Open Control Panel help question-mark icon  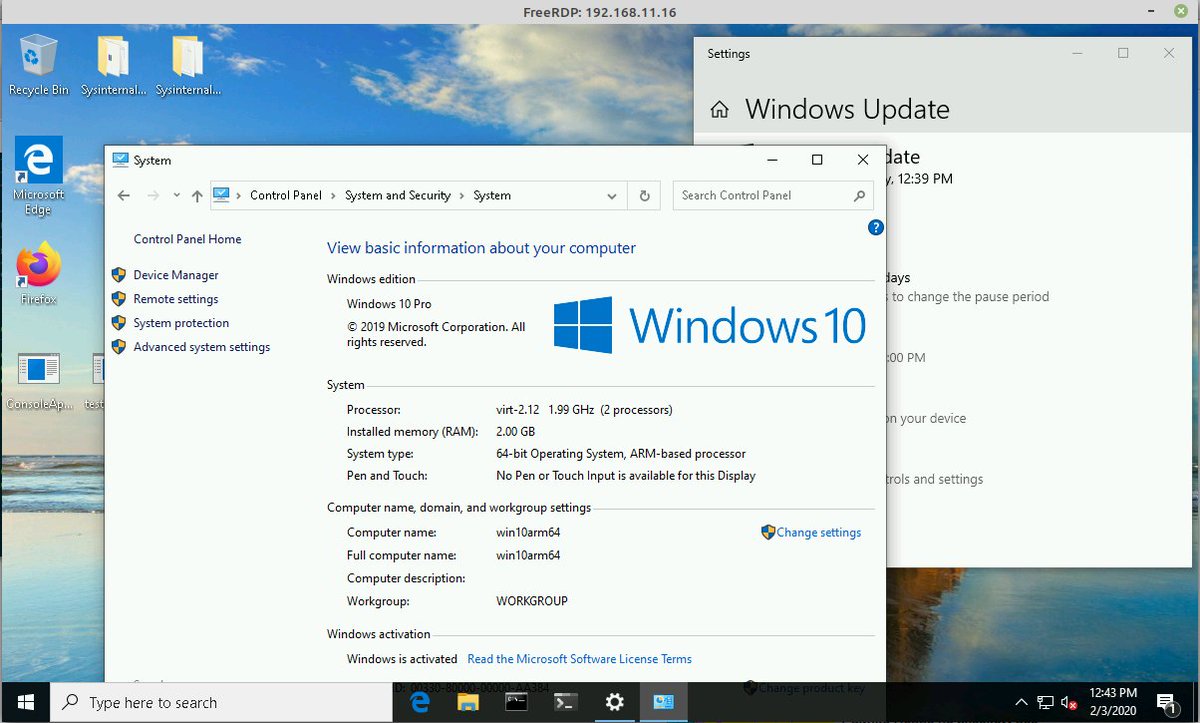click(876, 228)
